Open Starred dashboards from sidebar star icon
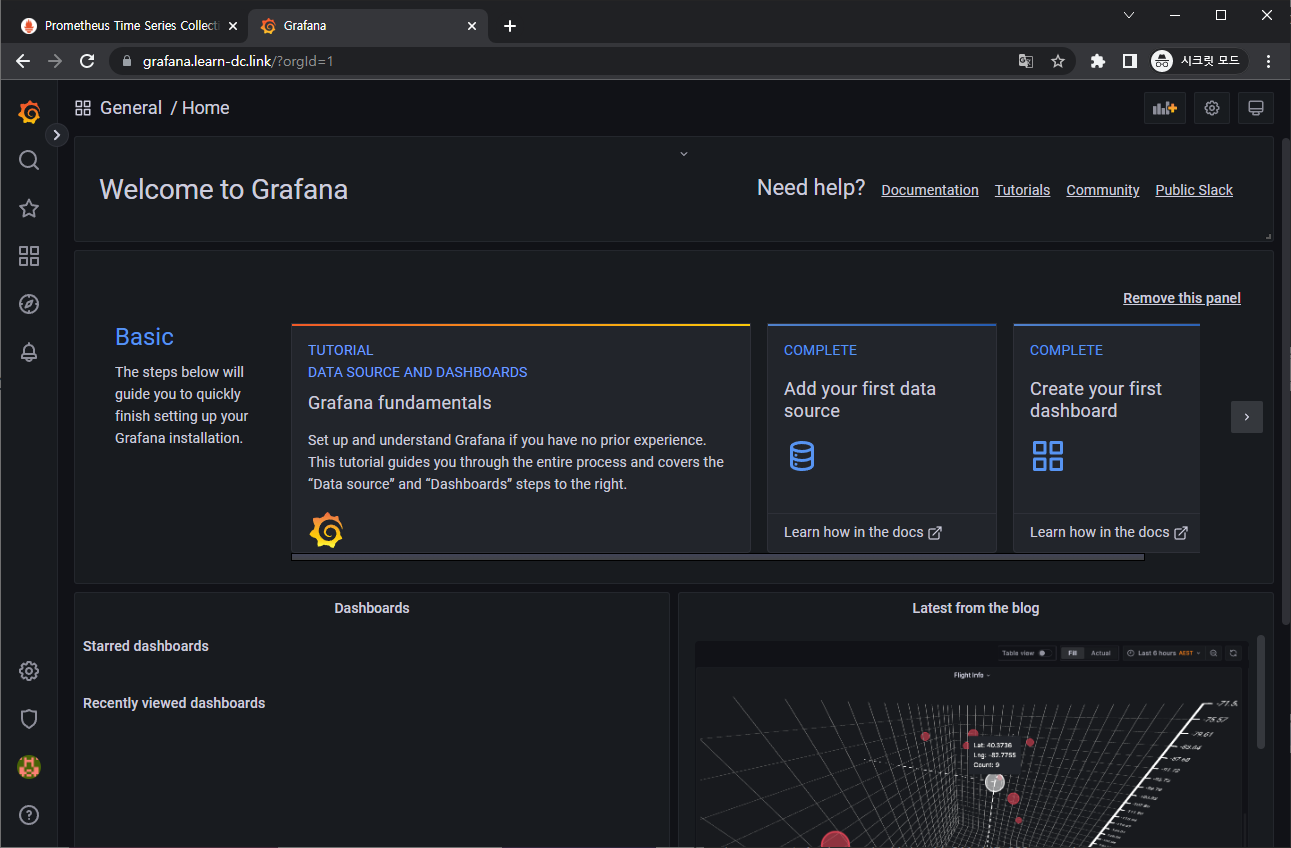The width and height of the screenshot is (1291, 848). tap(29, 208)
